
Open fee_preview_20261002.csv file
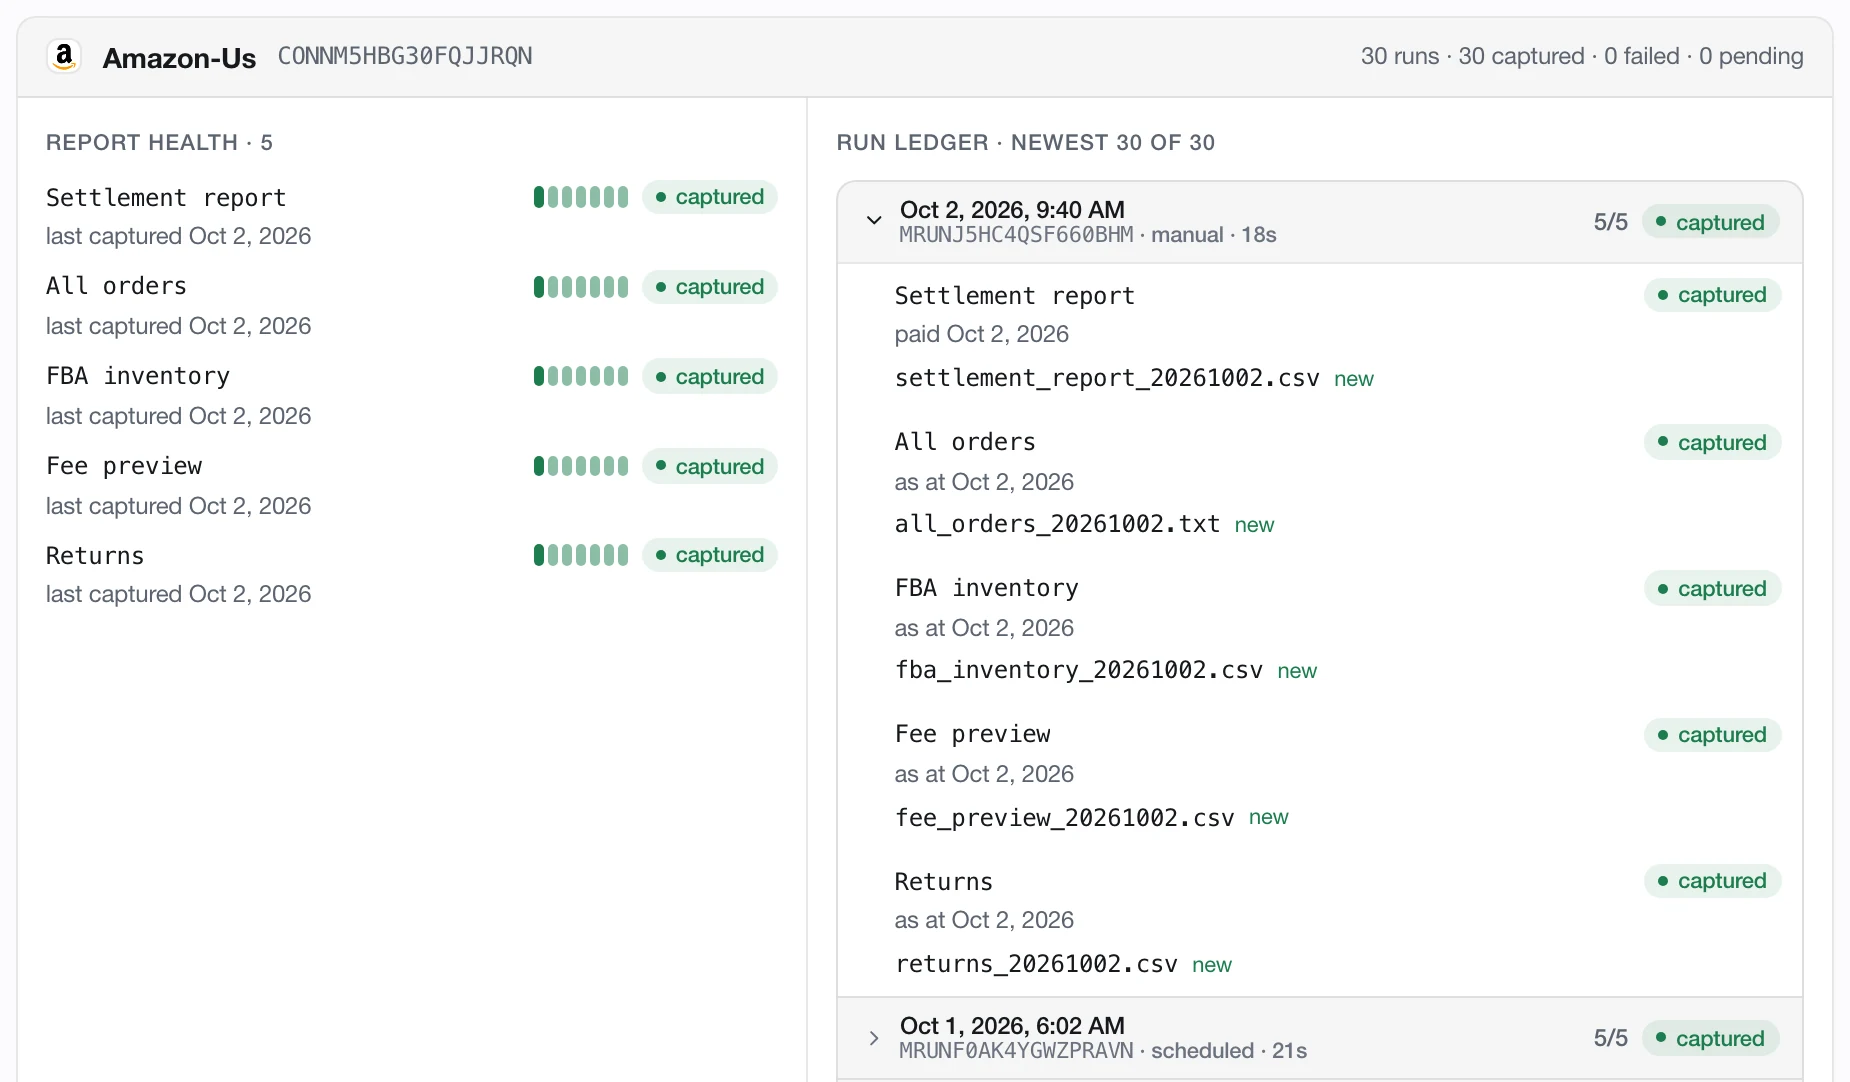click(x=1064, y=818)
